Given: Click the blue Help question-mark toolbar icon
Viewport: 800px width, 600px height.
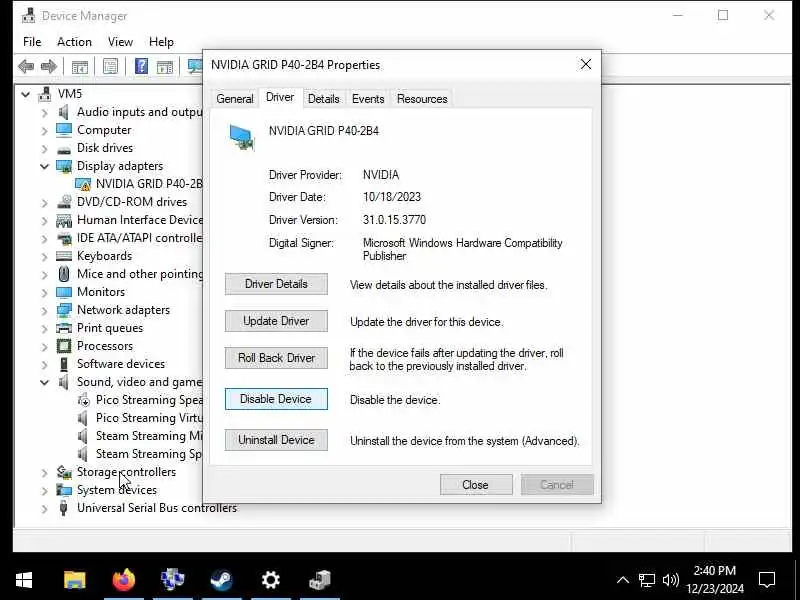Looking at the screenshot, I should pos(141,66).
